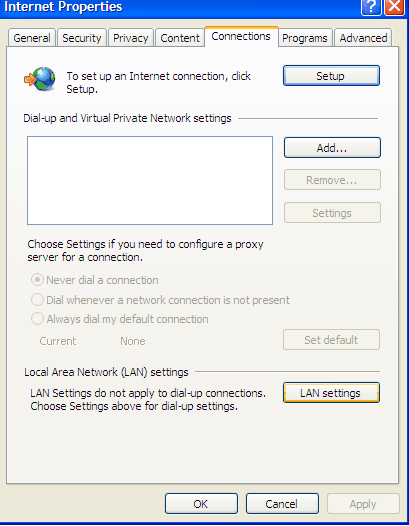Click inside the dial-up connections list box

click(x=150, y=180)
